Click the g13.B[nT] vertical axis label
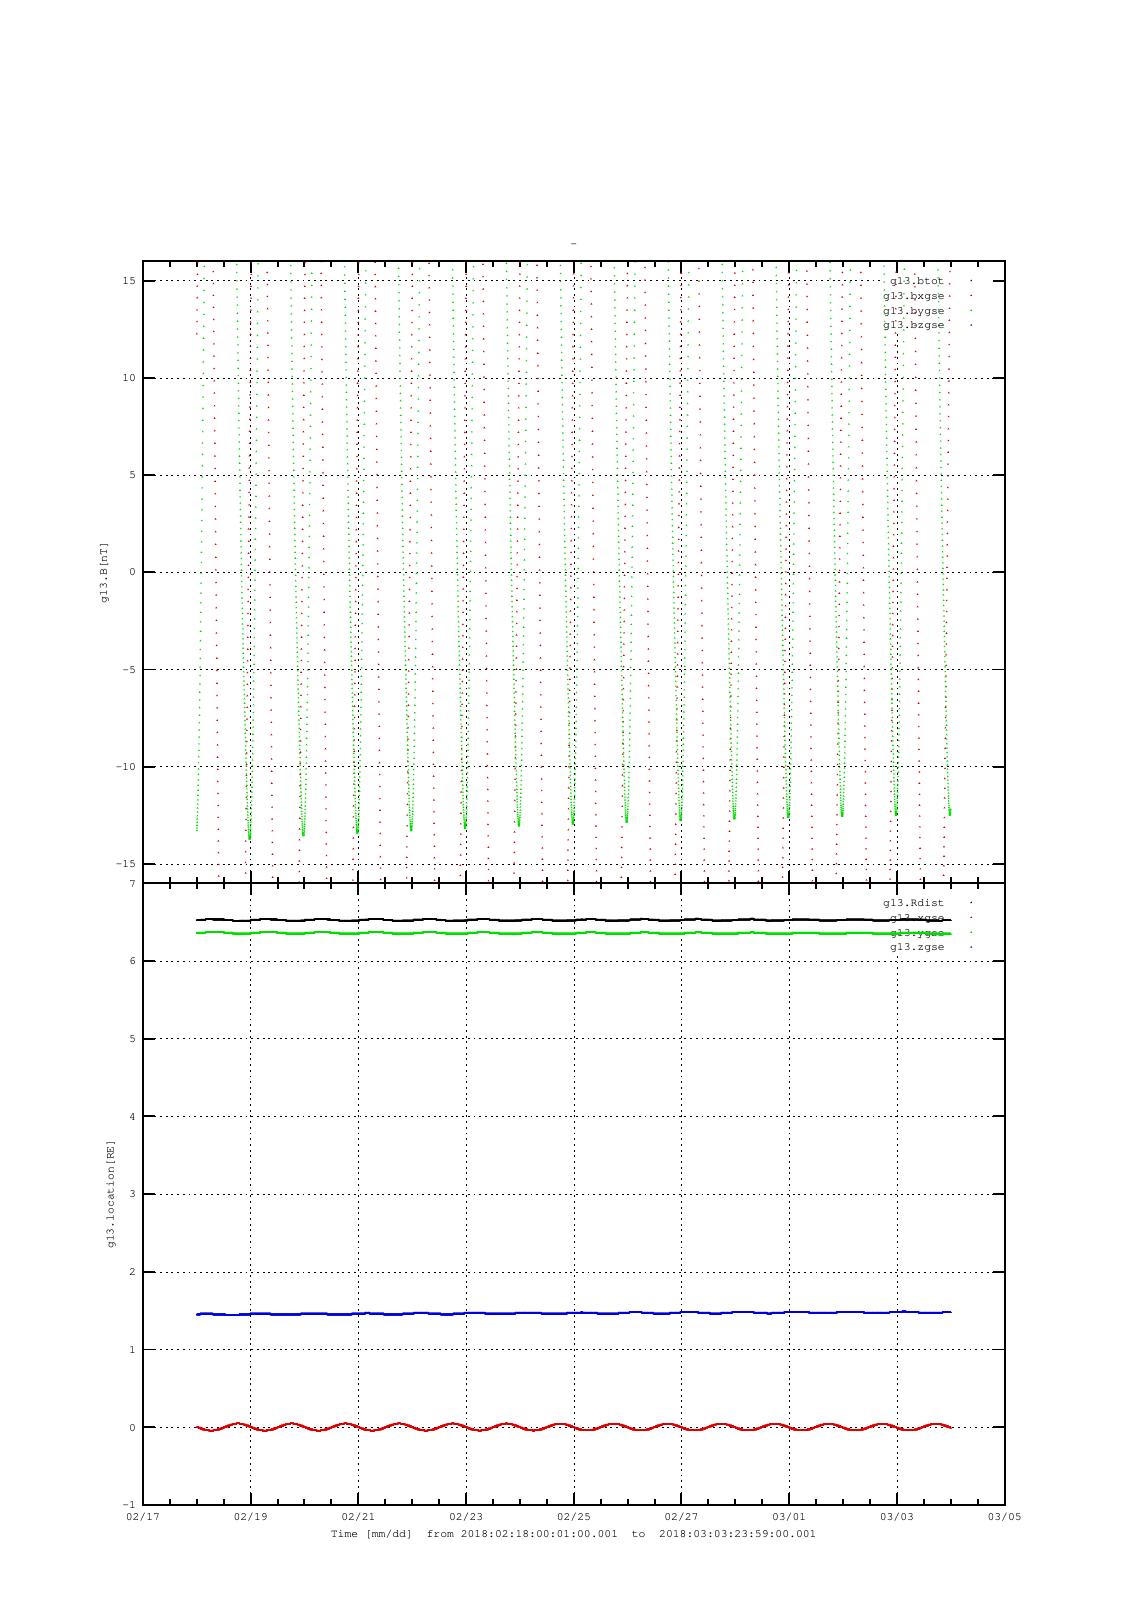This screenshot has height=1600, width=1131. 104,572
